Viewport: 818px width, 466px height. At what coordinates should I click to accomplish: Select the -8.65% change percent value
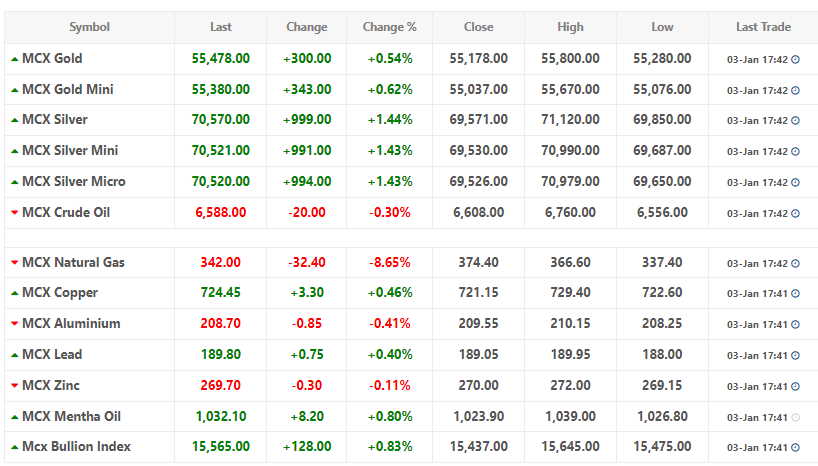pos(390,262)
